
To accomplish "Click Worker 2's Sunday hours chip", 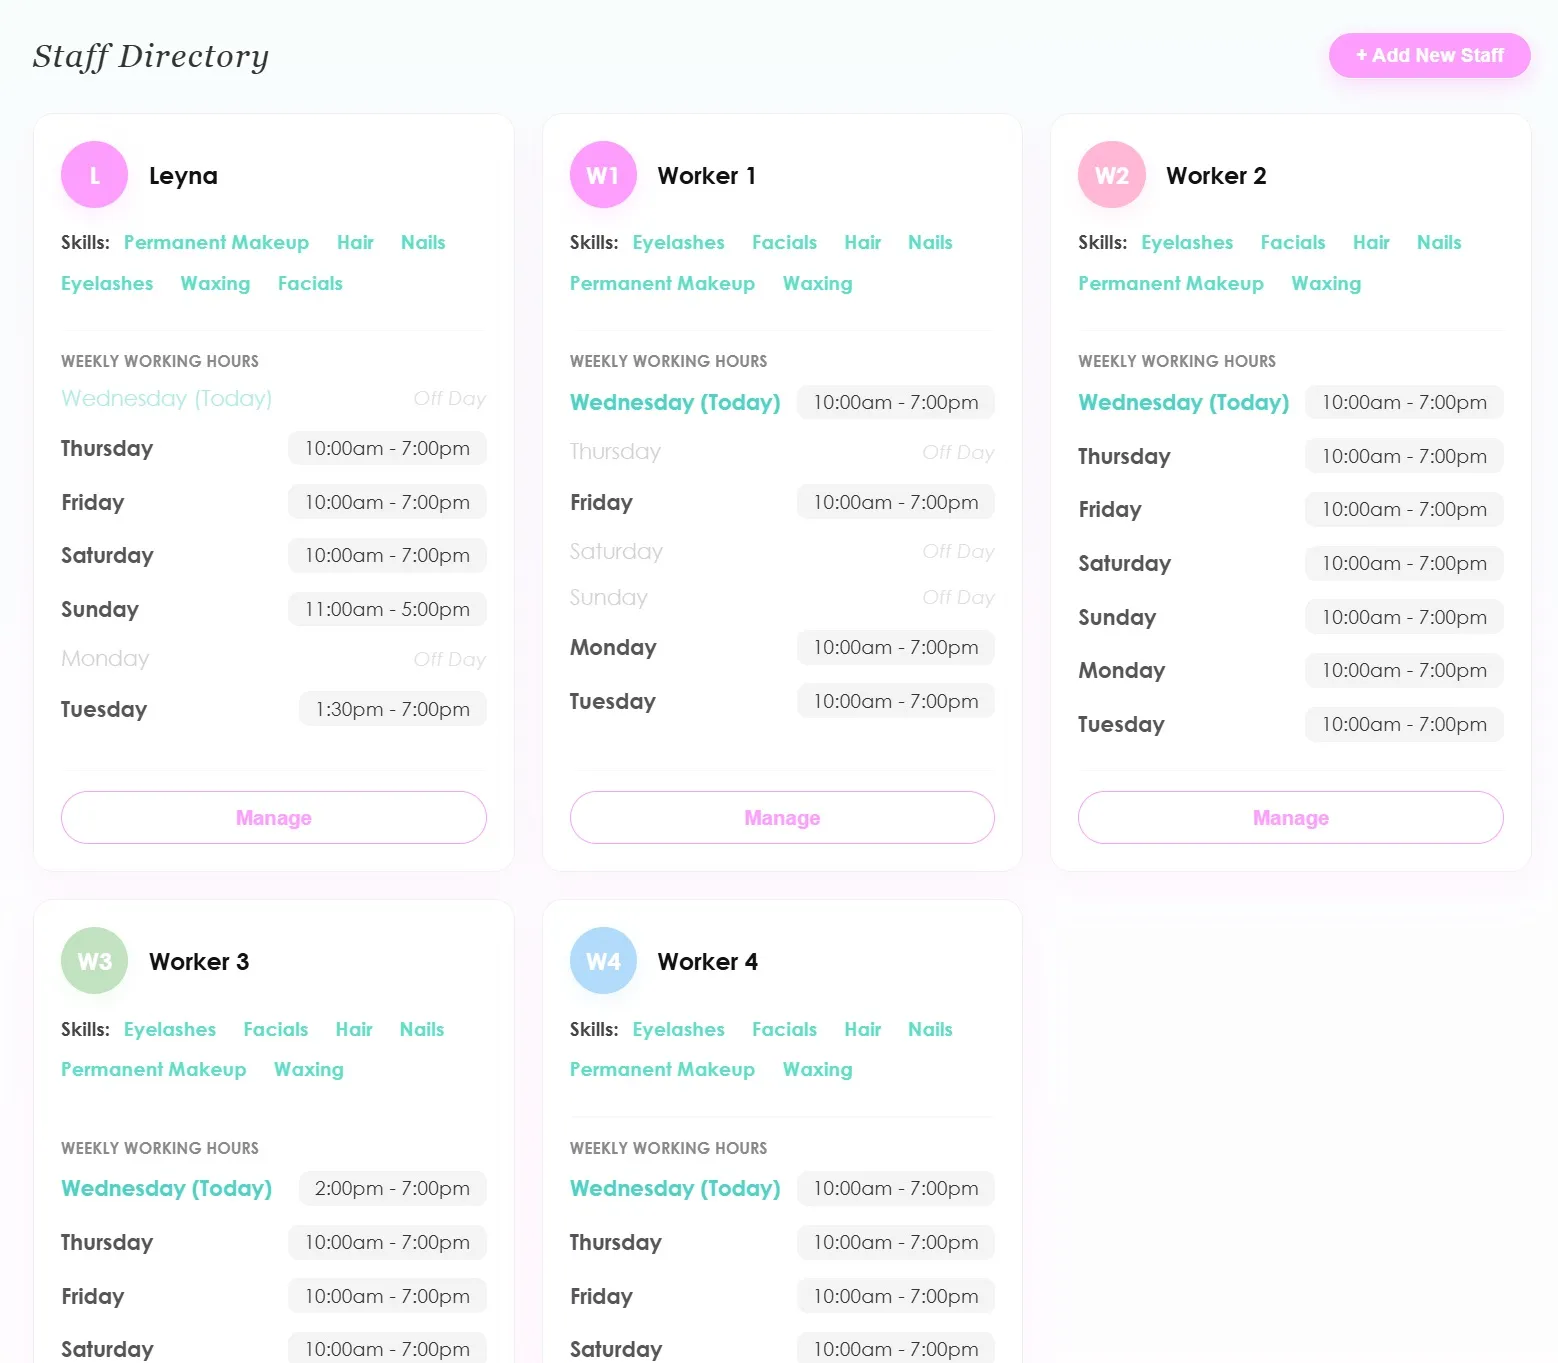I will coord(1404,617).
